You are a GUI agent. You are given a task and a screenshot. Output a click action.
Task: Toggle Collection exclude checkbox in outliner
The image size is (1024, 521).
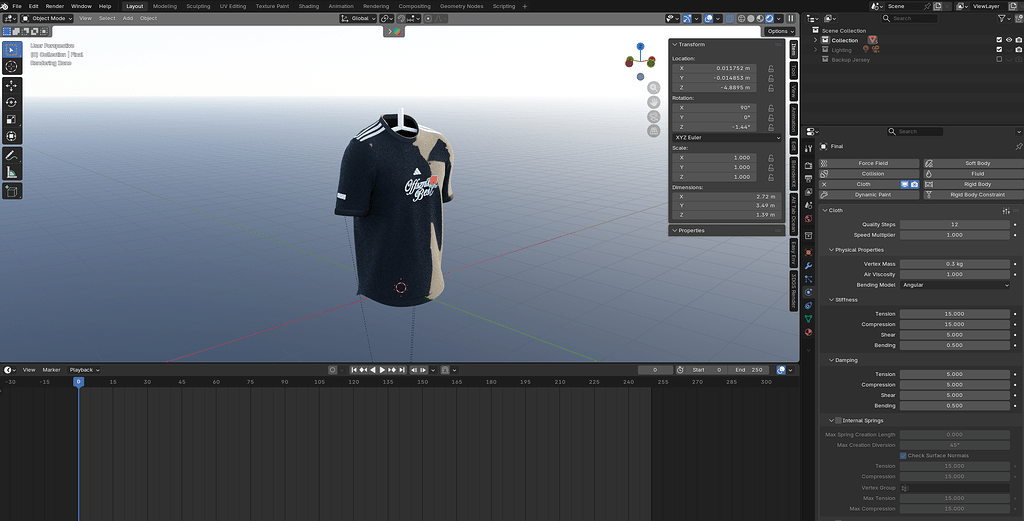coord(999,40)
